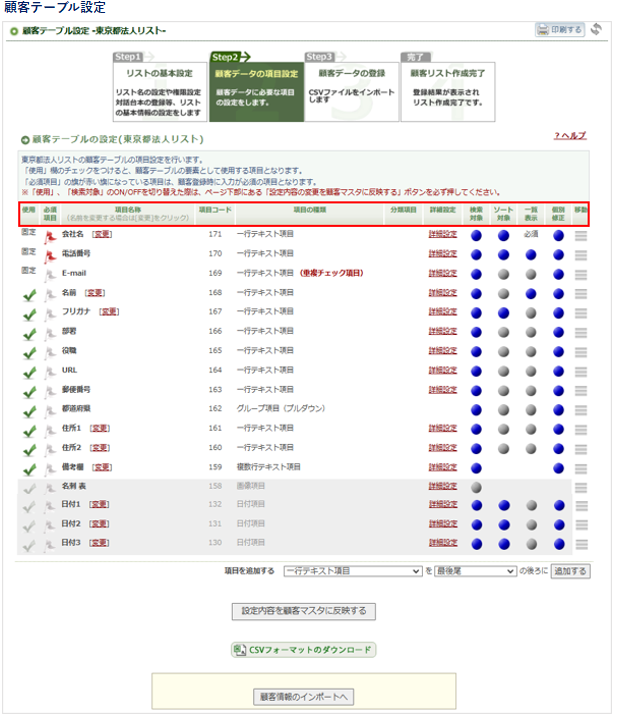Click the gray required flag for フリガナ
The height and width of the screenshot is (717, 618).
click(50, 315)
